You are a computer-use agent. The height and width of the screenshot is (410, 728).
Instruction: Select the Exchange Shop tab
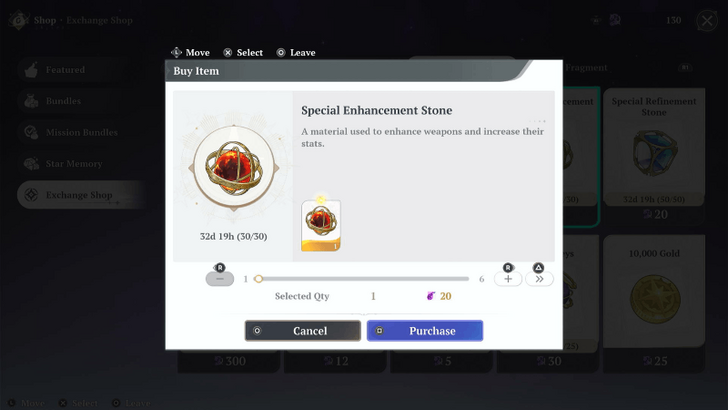tap(79, 195)
